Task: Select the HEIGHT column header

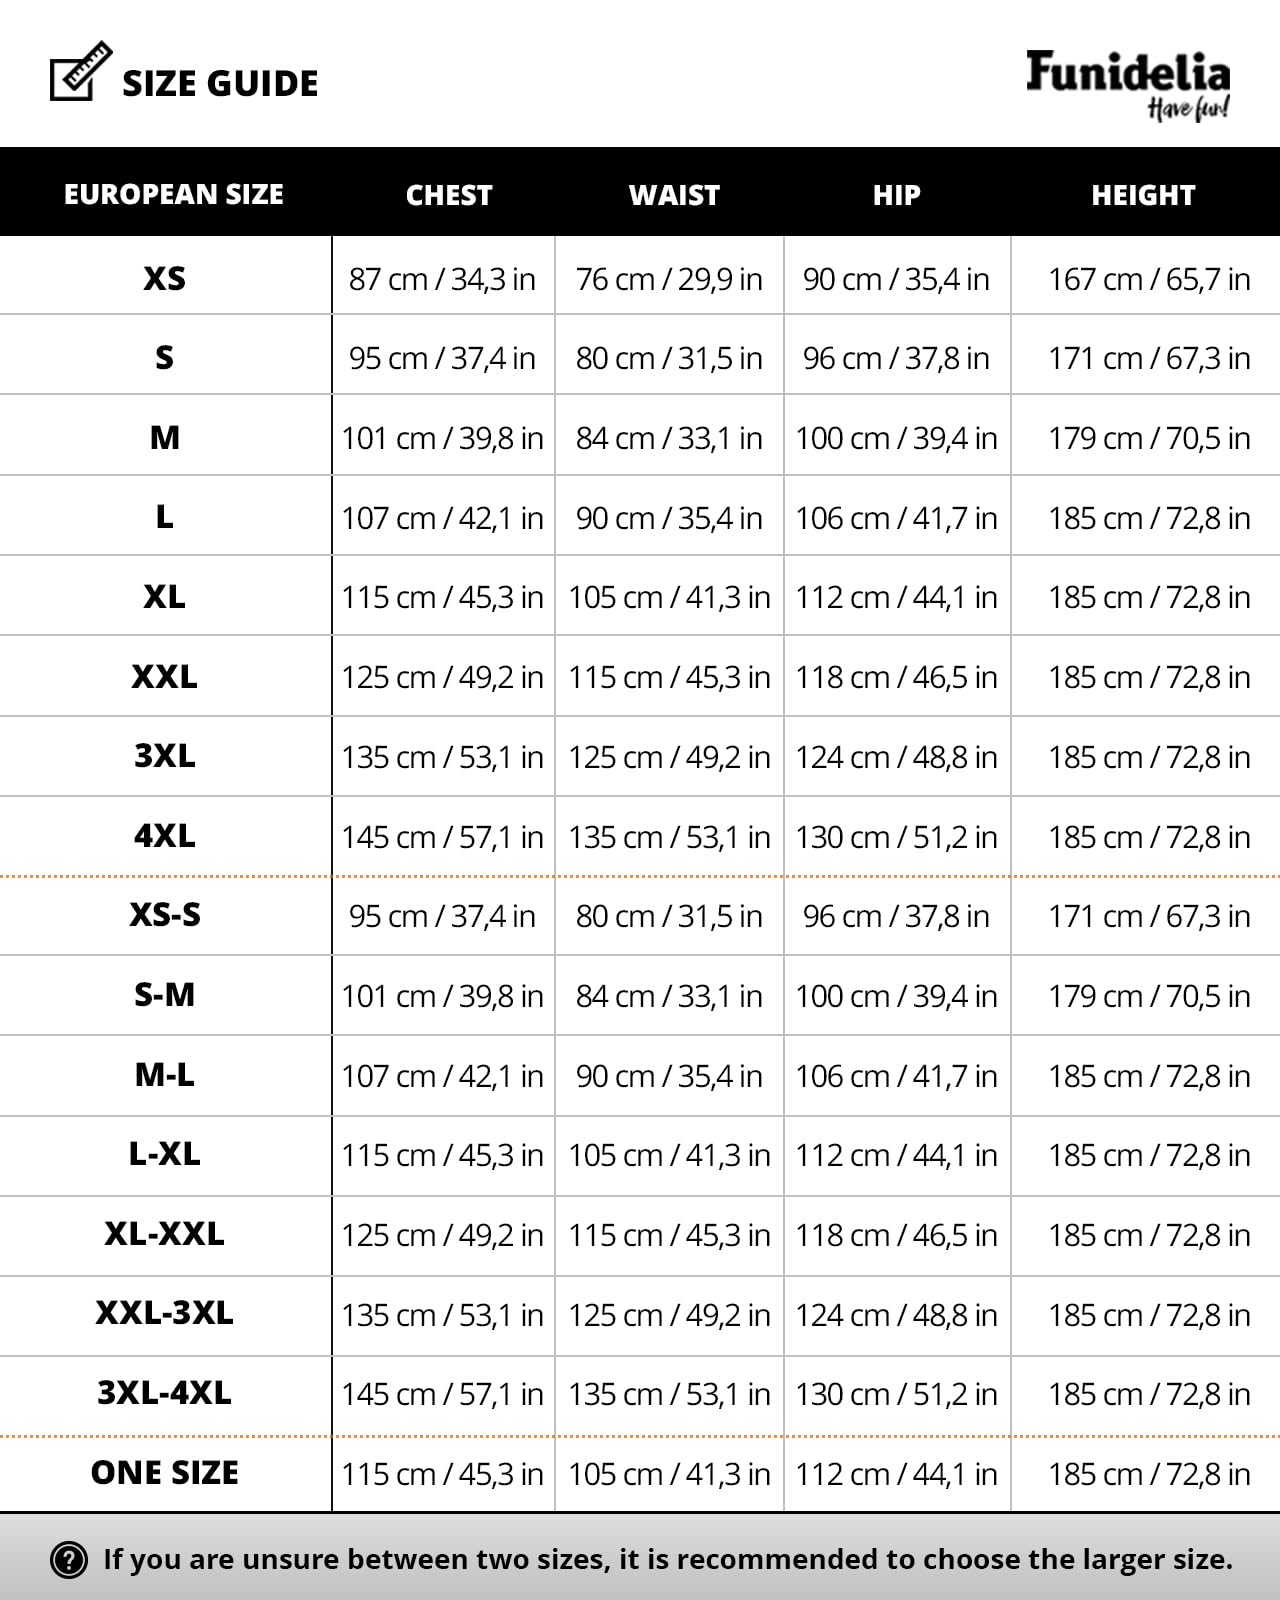Action: 1143,195
